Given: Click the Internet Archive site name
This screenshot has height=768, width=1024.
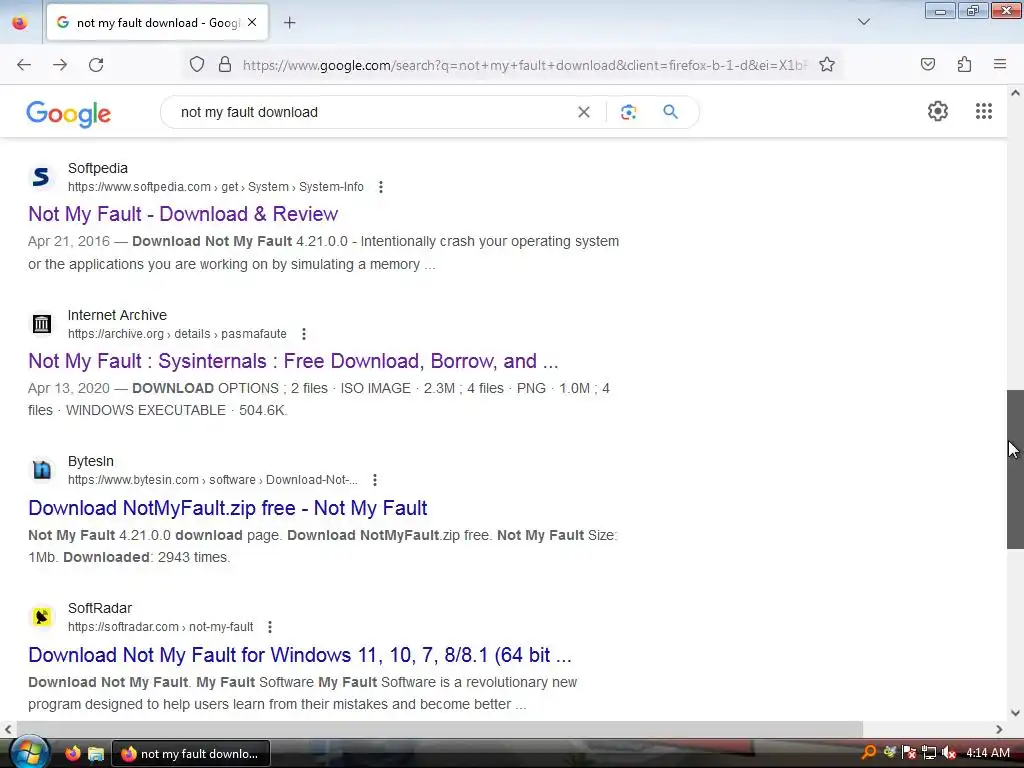Looking at the screenshot, I should (x=118, y=315).
